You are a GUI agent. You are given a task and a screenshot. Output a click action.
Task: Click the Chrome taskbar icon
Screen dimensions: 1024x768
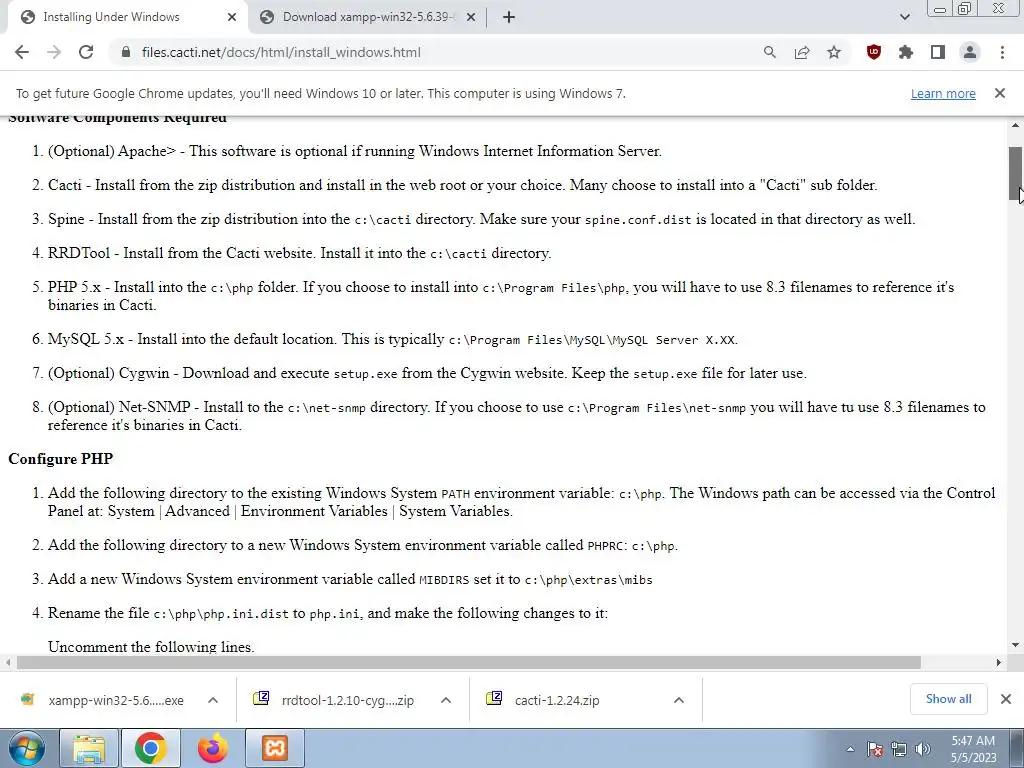[150, 748]
